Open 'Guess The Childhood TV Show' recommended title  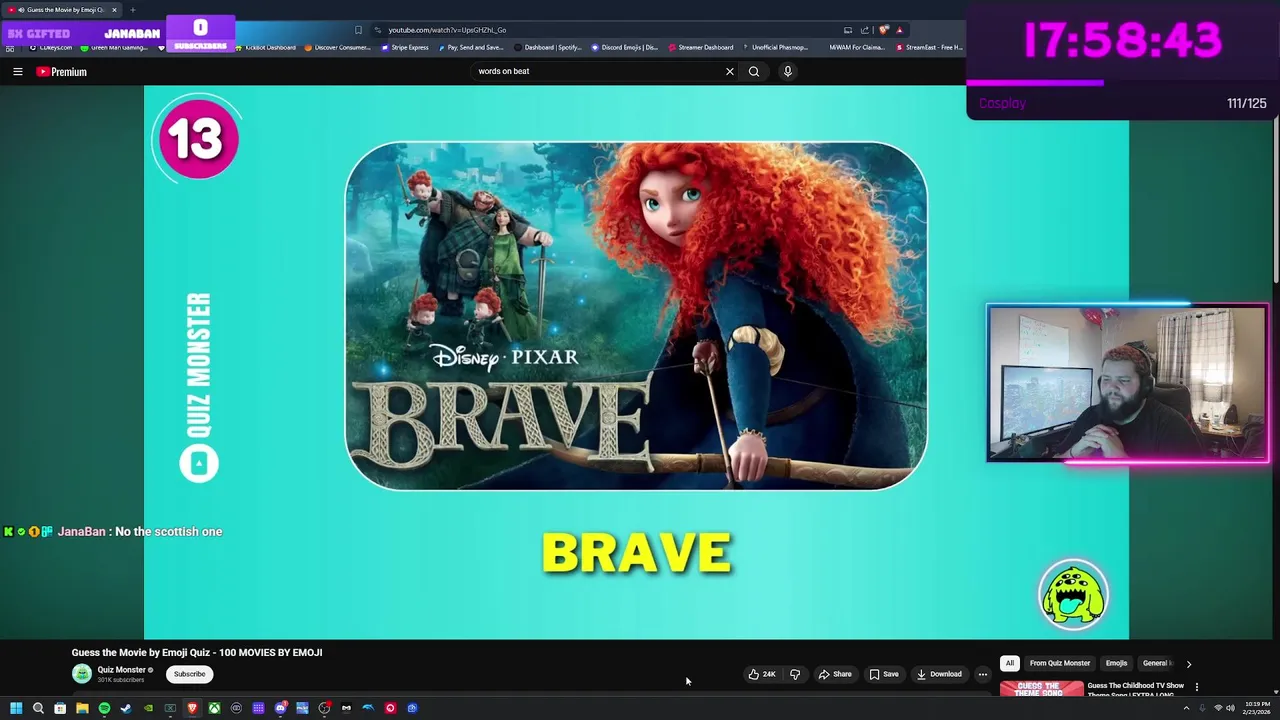(x=1135, y=690)
